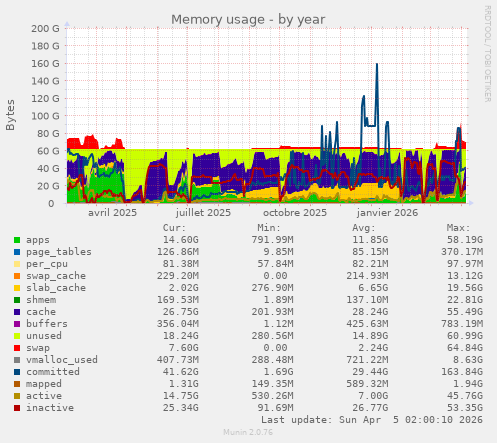Click the yellow-green unused legend swatch
This screenshot has width=497, height=443.
tap(17, 336)
